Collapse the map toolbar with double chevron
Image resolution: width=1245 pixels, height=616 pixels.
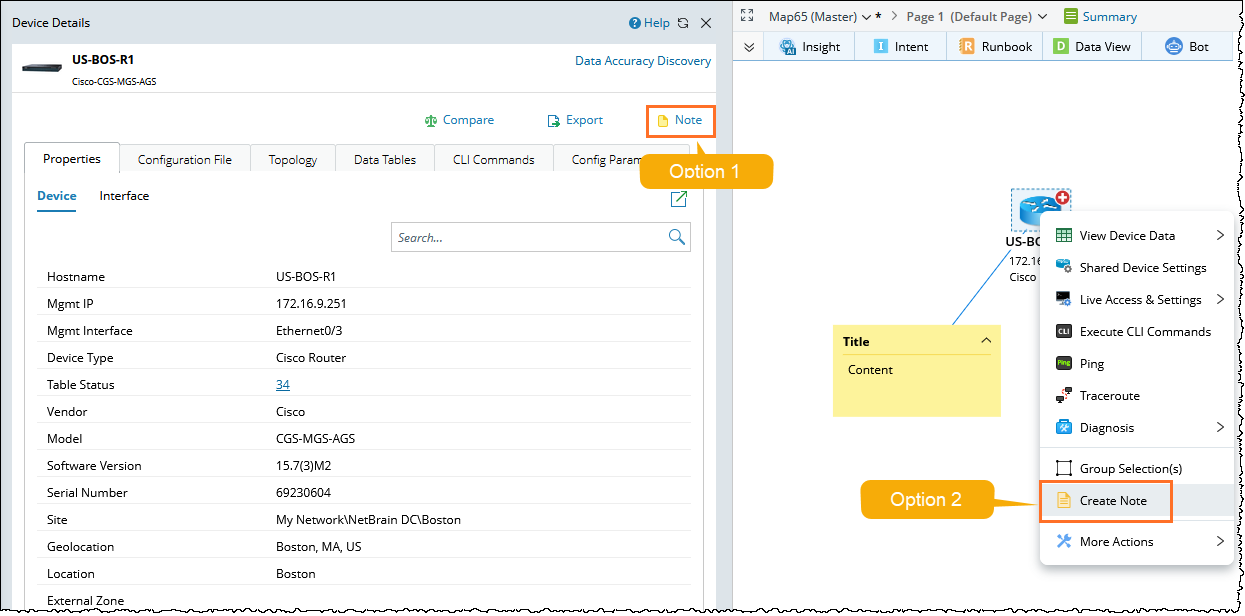point(749,46)
